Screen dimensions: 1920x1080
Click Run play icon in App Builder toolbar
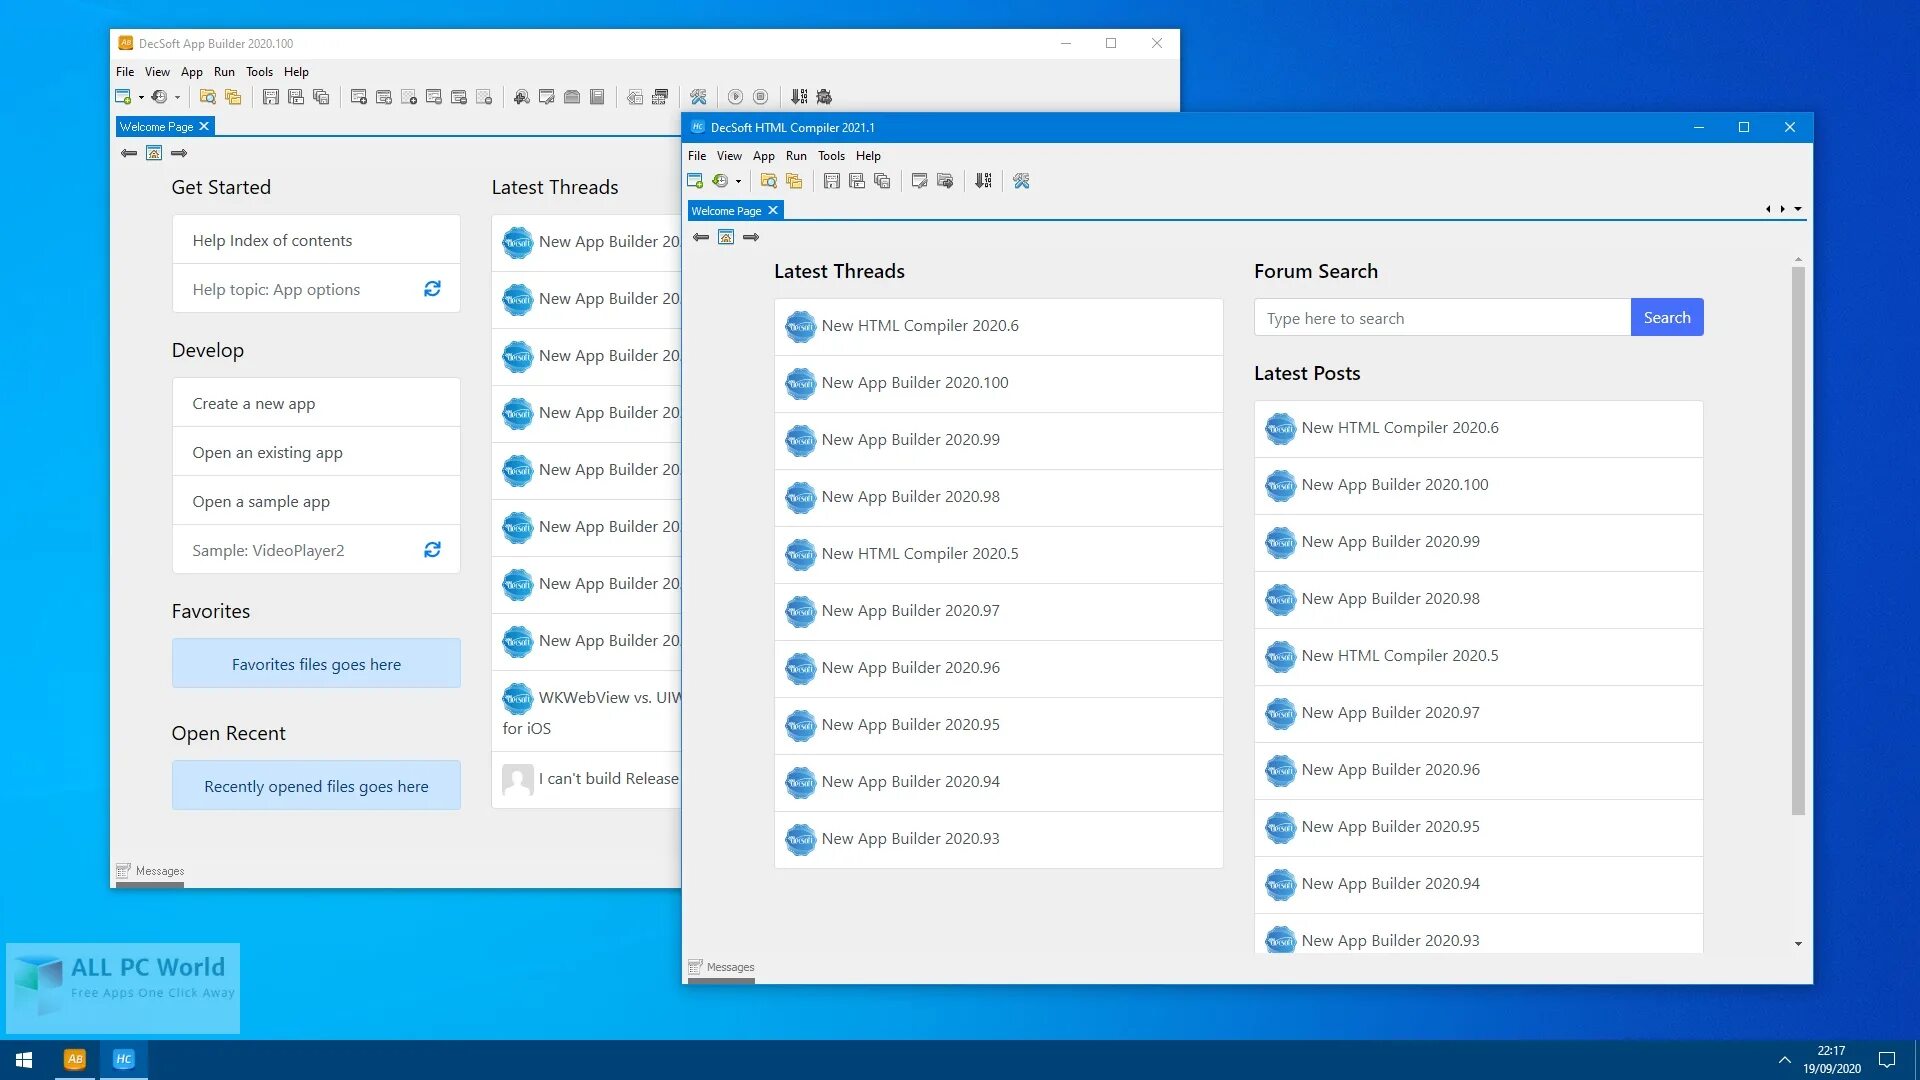tap(735, 97)
